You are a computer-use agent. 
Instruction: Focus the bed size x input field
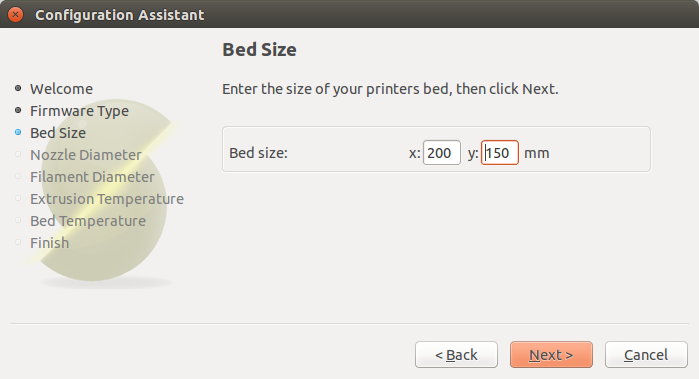pos(441,152)
